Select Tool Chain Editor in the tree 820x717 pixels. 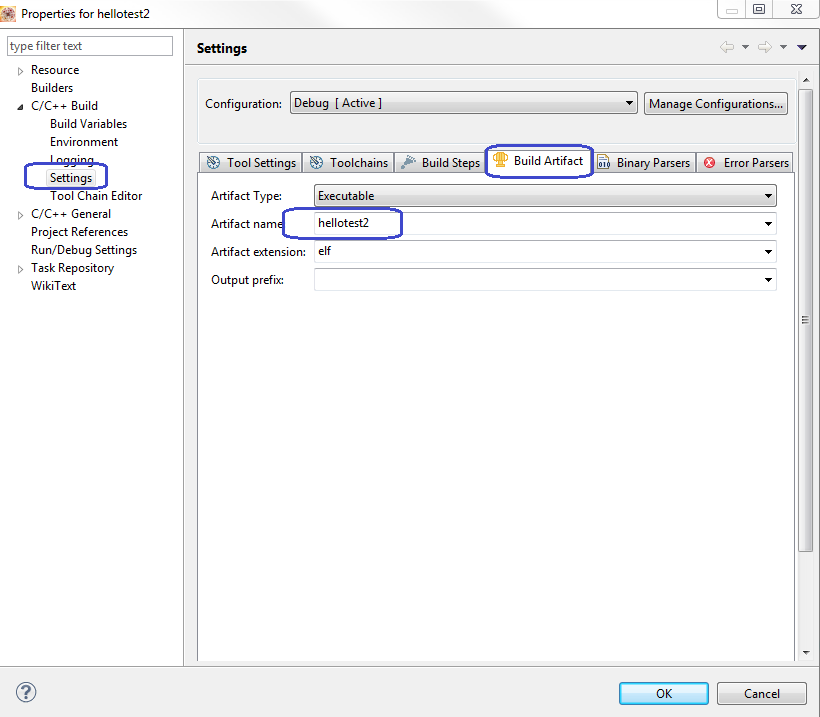[96, 196]
